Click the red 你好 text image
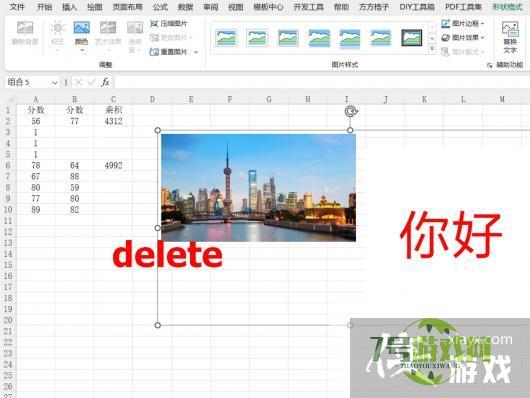Viewport: 530px width, 398px height. 451,234
